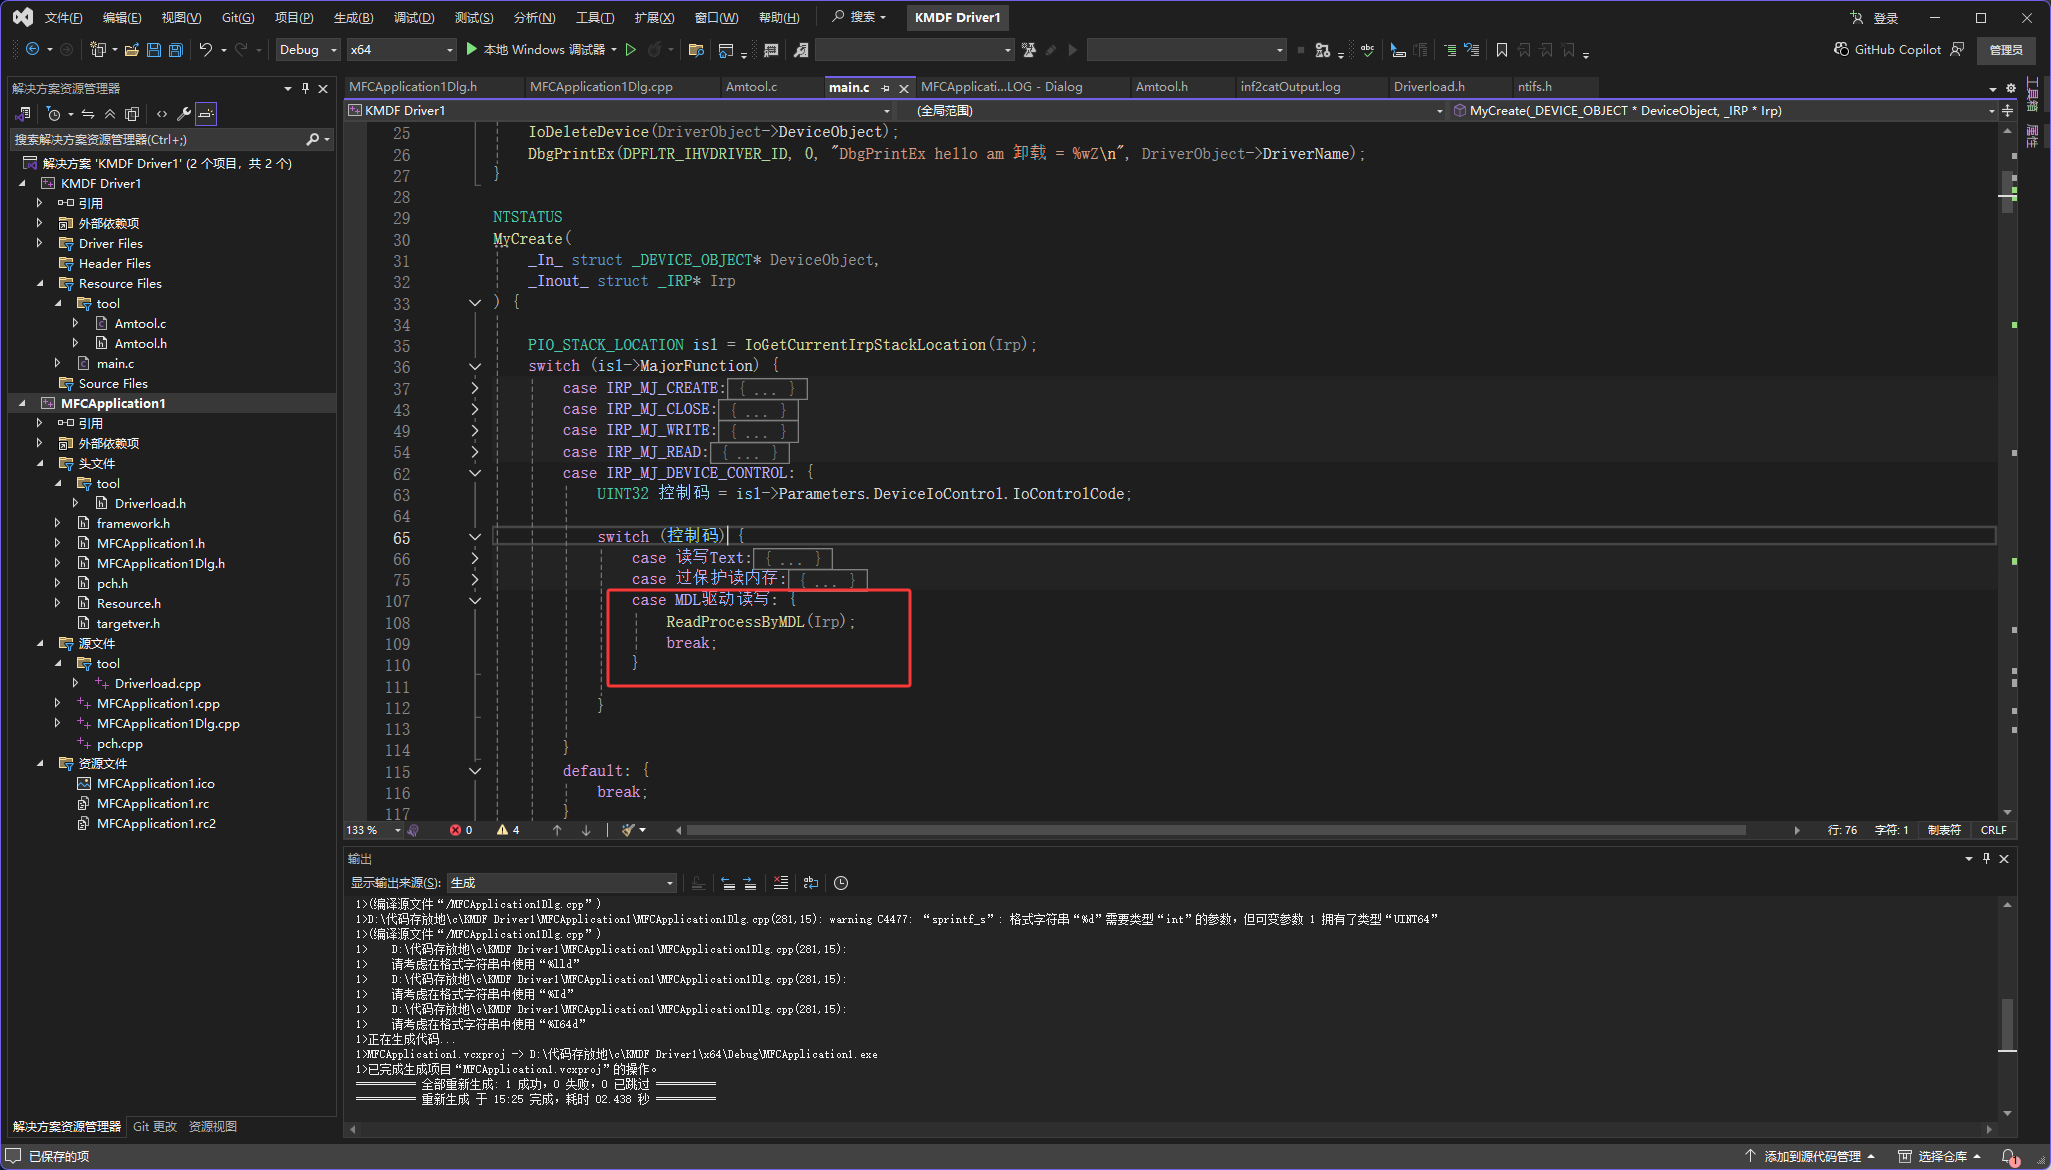Click the clock timestamp icon in Output toolbar
Screen dimensions: 2051x1170
tap(841, 883)
